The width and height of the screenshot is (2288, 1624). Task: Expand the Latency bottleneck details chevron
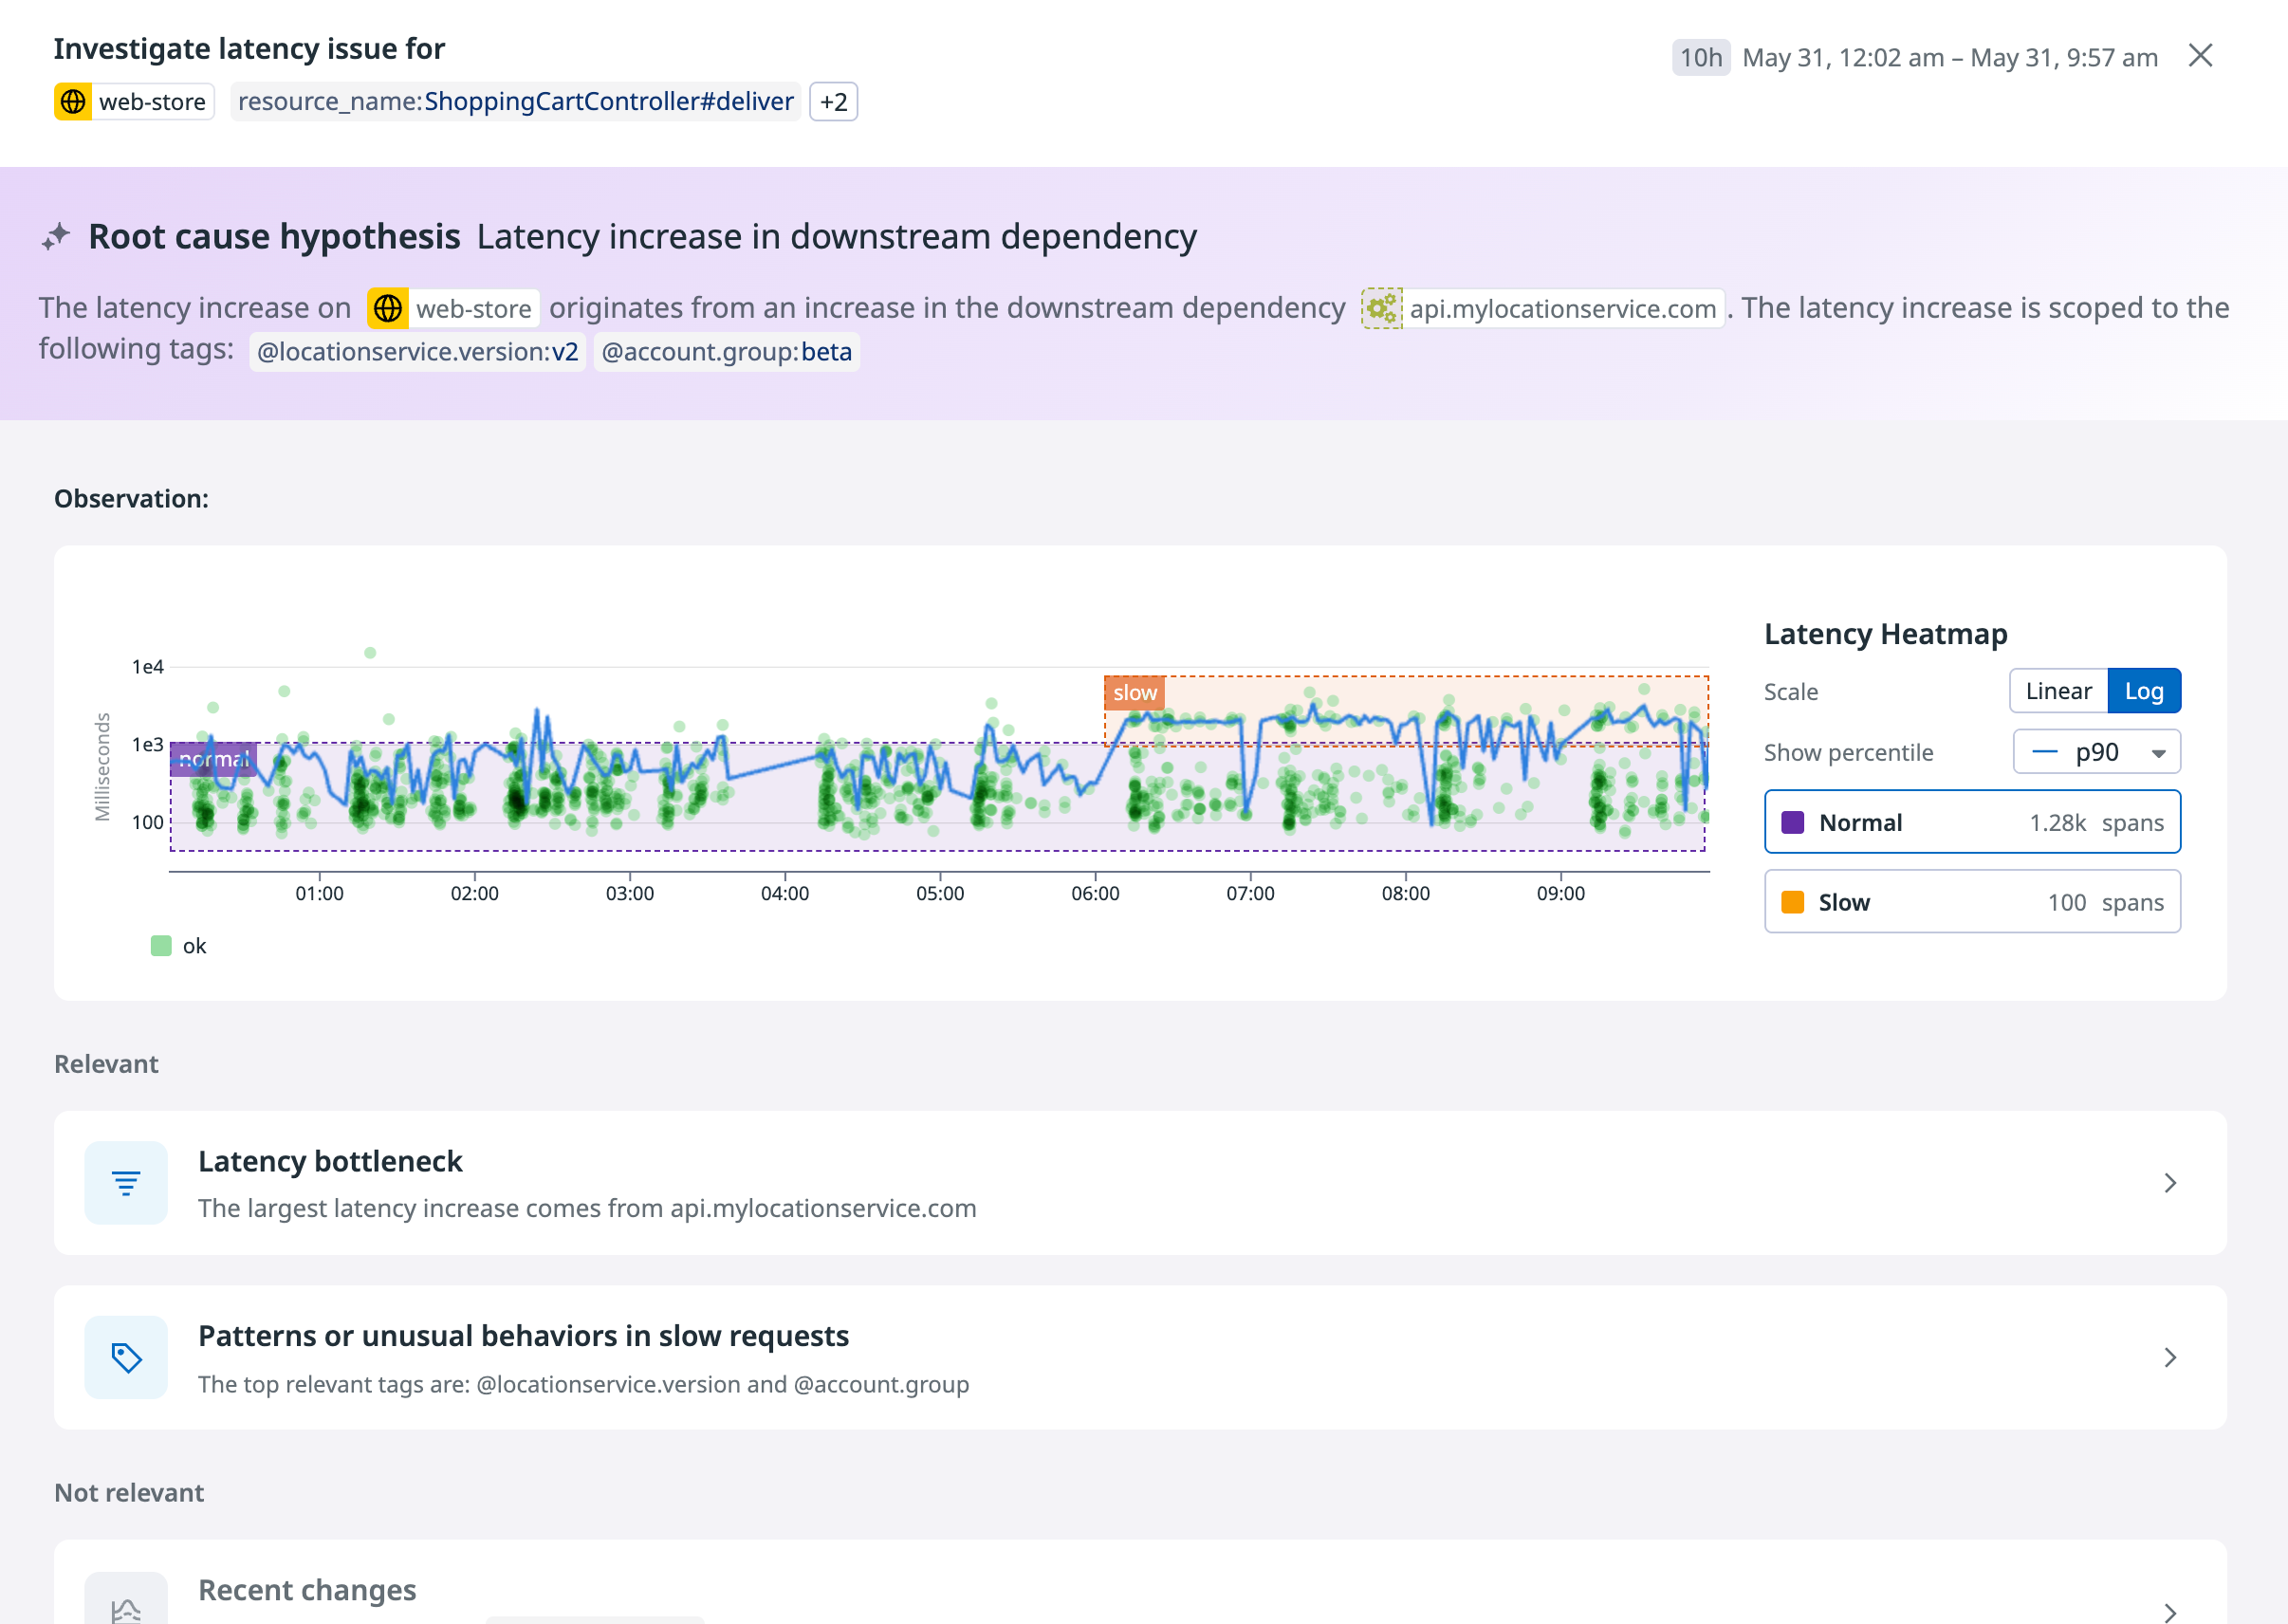point(2170,1182)
